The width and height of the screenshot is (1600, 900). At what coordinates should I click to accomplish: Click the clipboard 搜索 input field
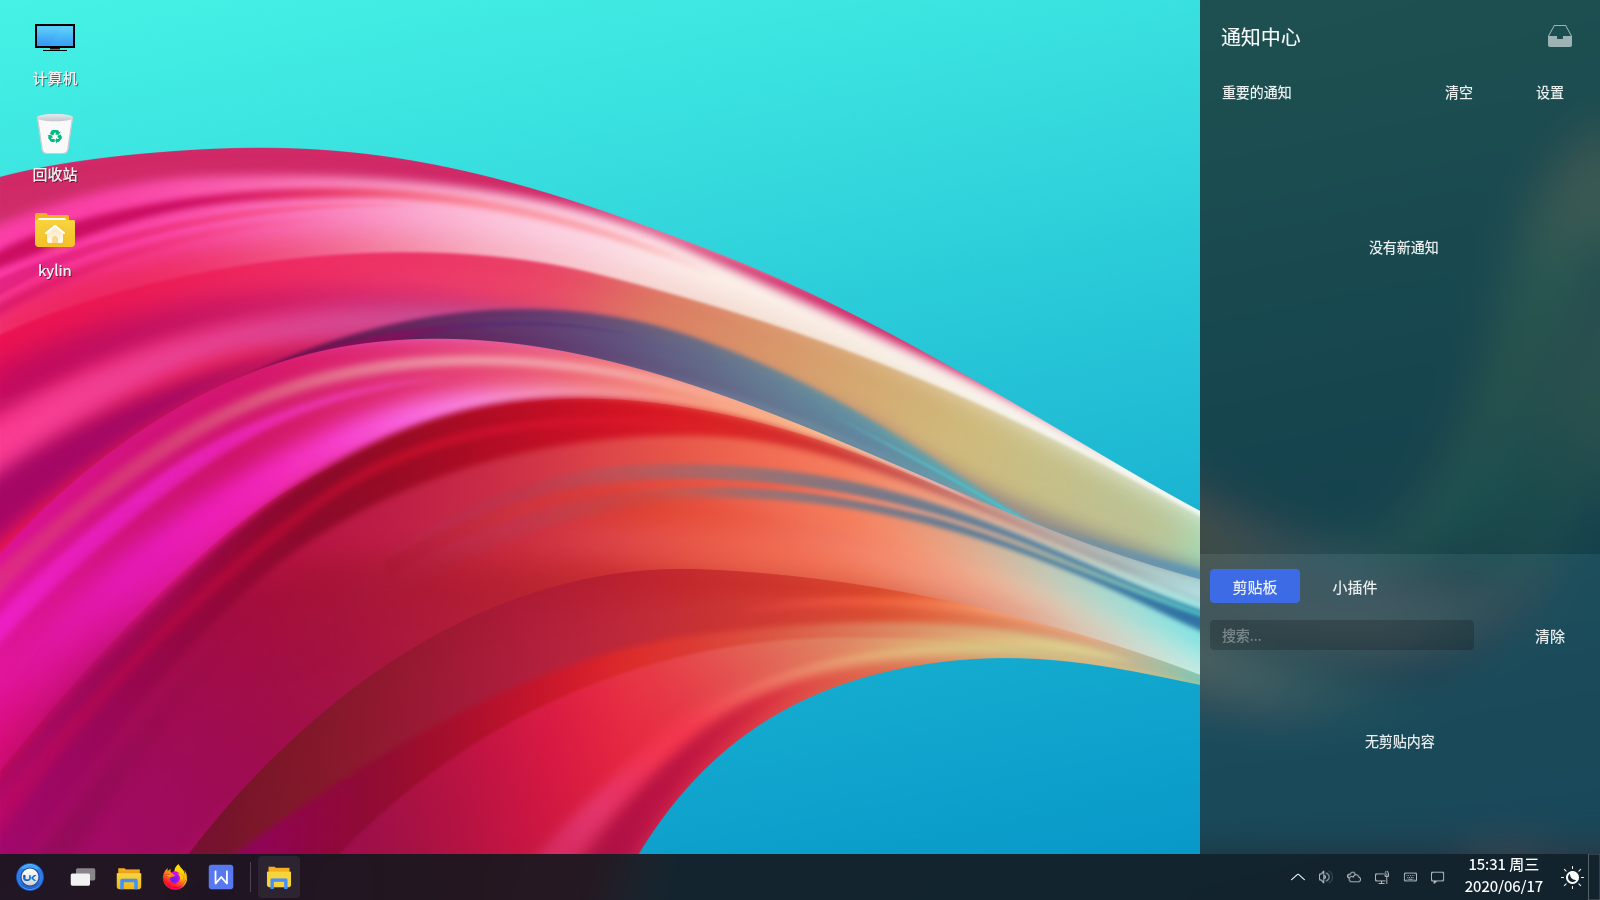1341,635
